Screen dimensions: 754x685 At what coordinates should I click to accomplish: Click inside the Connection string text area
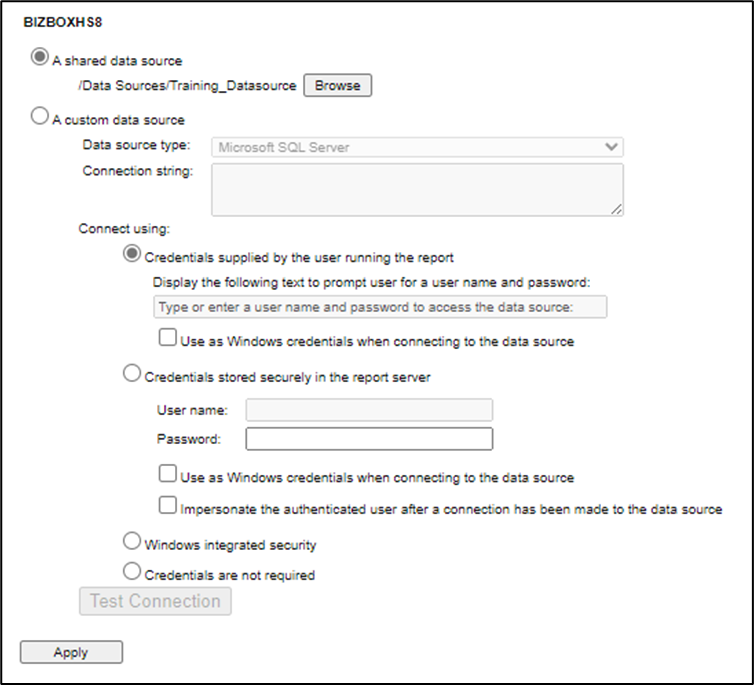pos(417,189)
